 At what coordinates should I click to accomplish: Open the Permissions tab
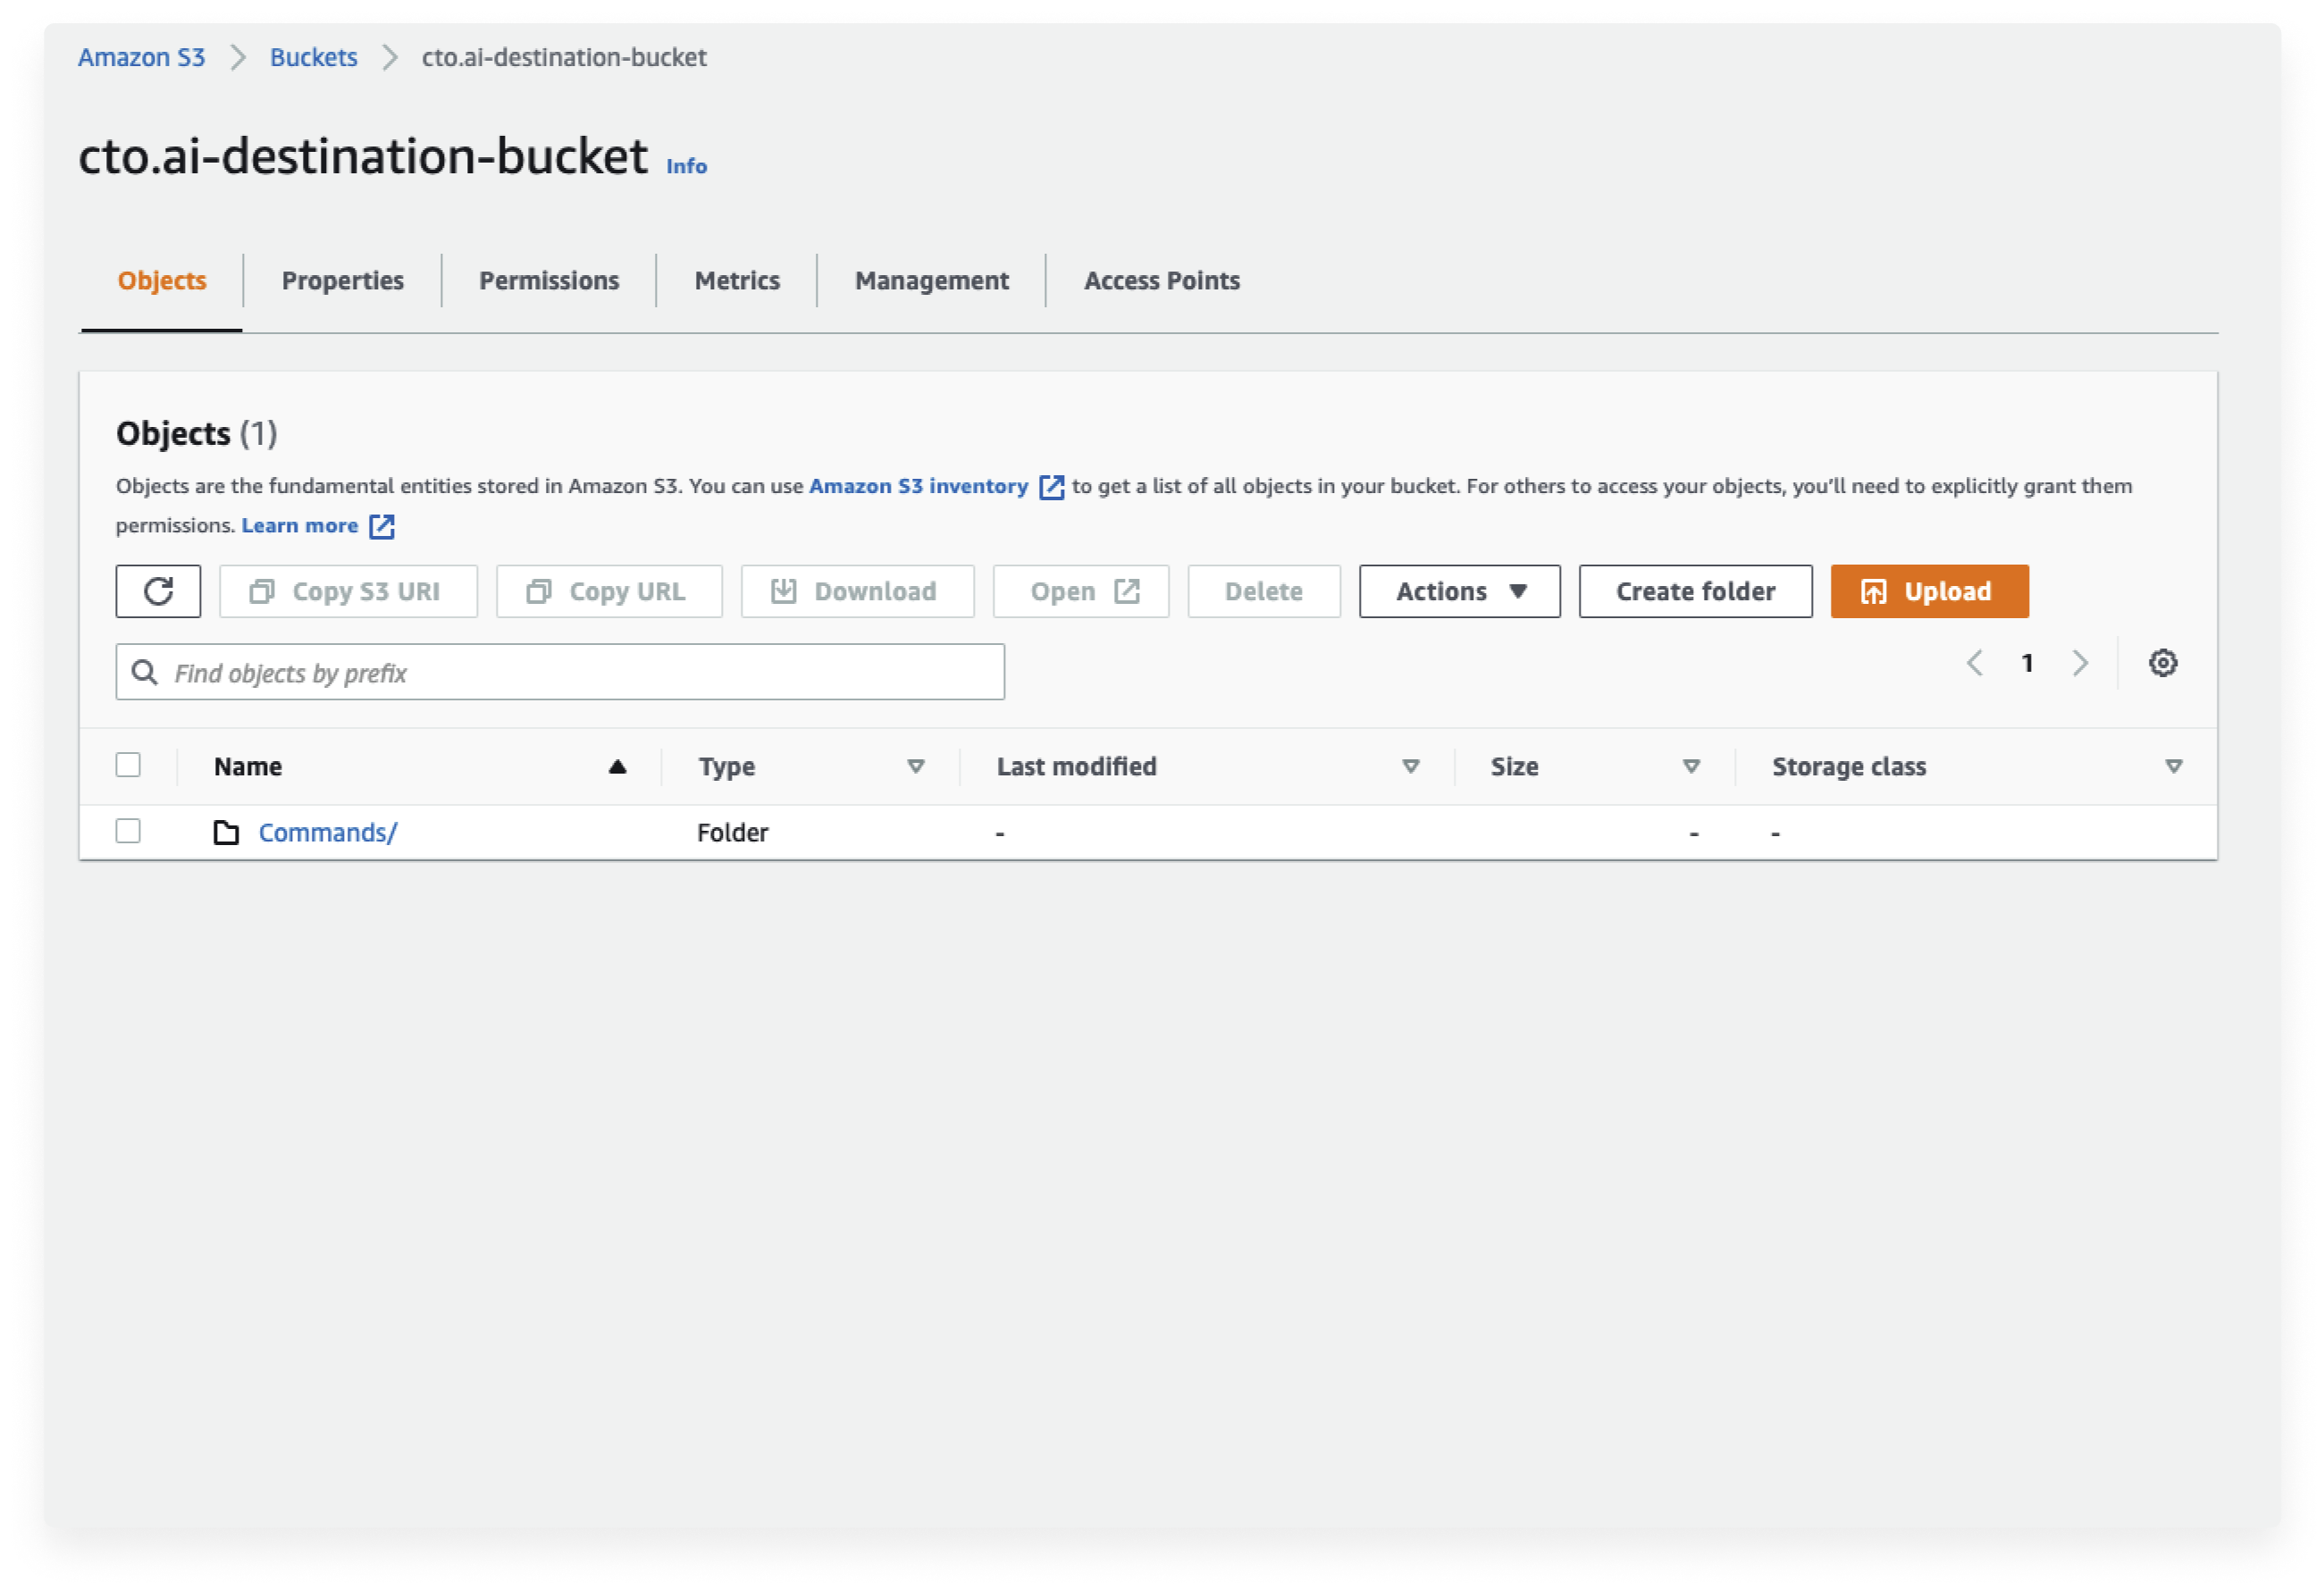pos(549,281)
